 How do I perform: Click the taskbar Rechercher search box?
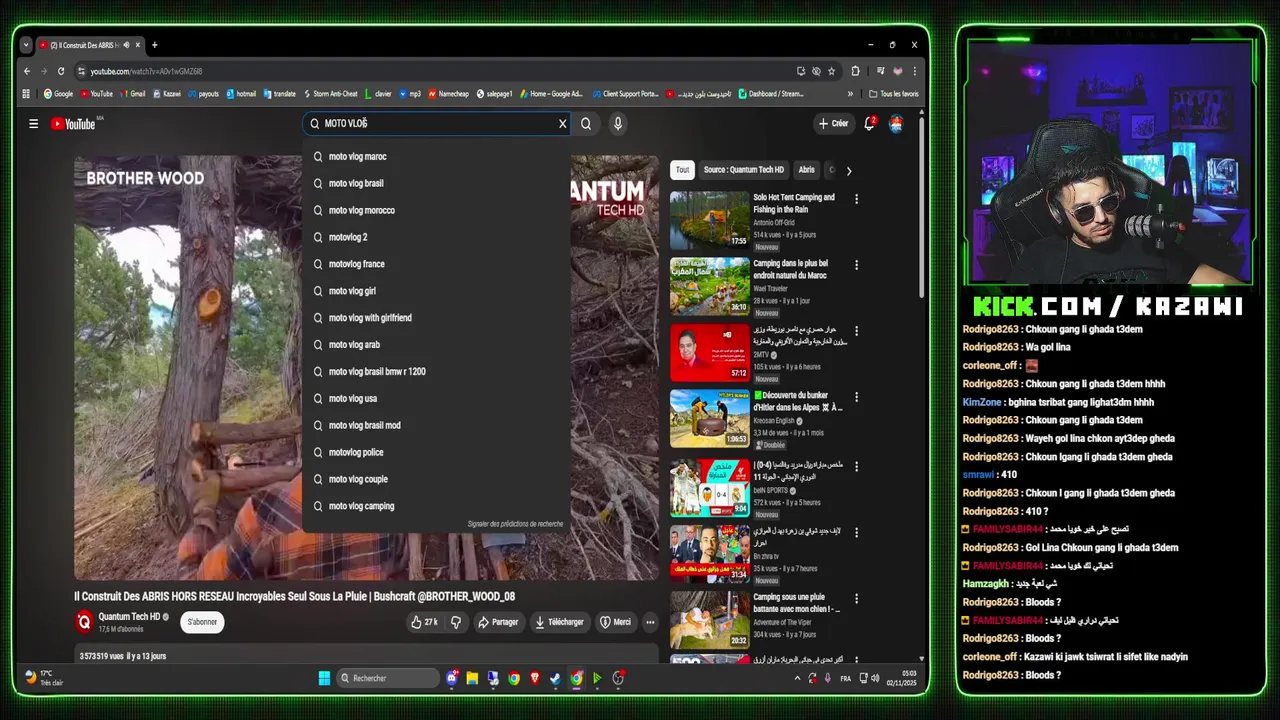tap(389, 678)
